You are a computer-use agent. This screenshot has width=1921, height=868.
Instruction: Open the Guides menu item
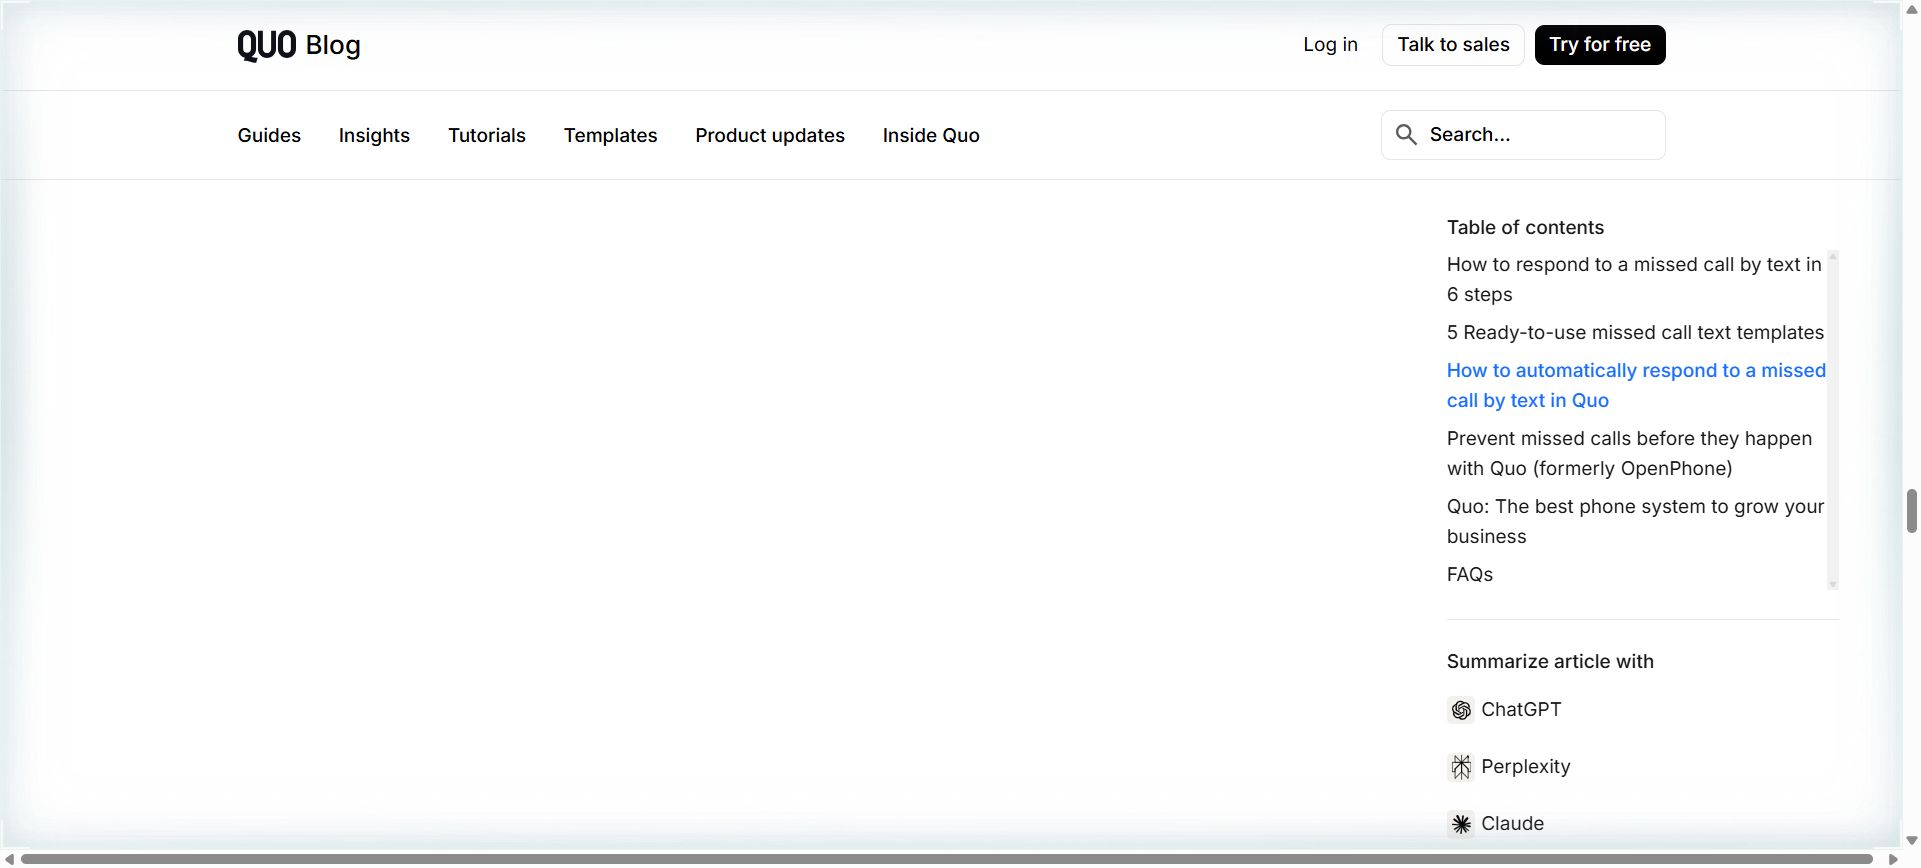(269, 135)
